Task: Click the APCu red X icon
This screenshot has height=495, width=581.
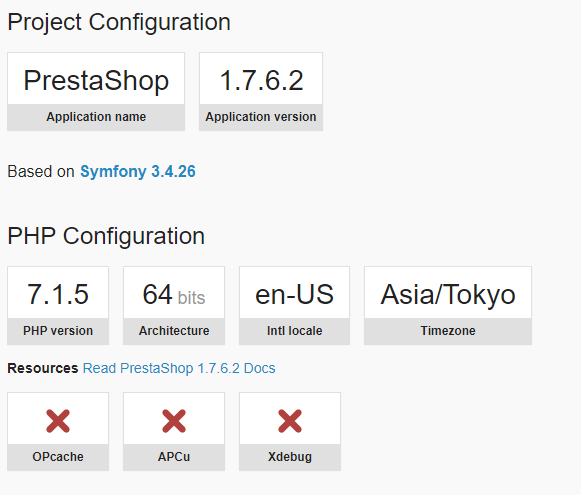Action: [174, 421]
